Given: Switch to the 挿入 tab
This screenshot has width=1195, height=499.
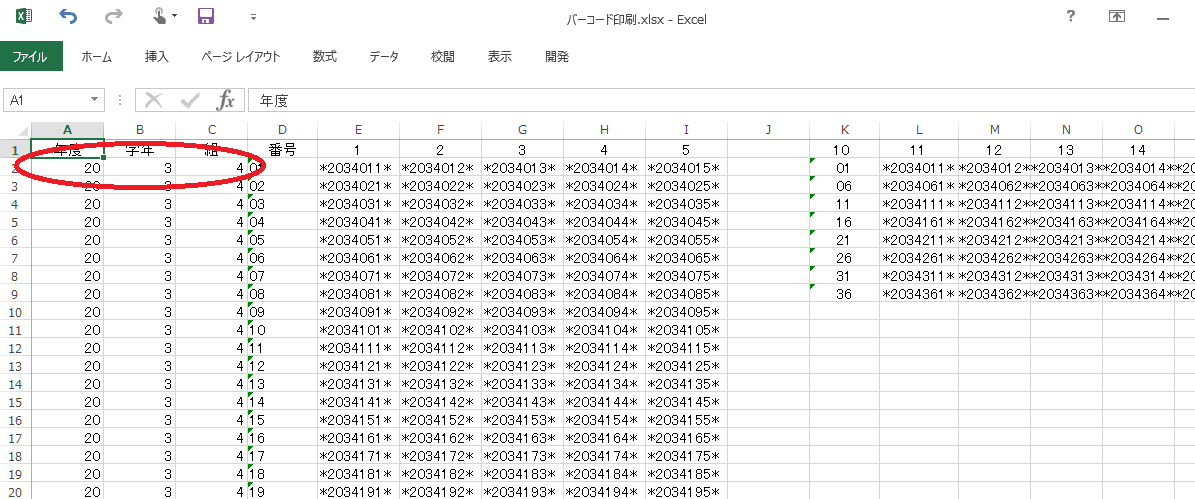Looking at the screenshot, I should coord(156,56).
